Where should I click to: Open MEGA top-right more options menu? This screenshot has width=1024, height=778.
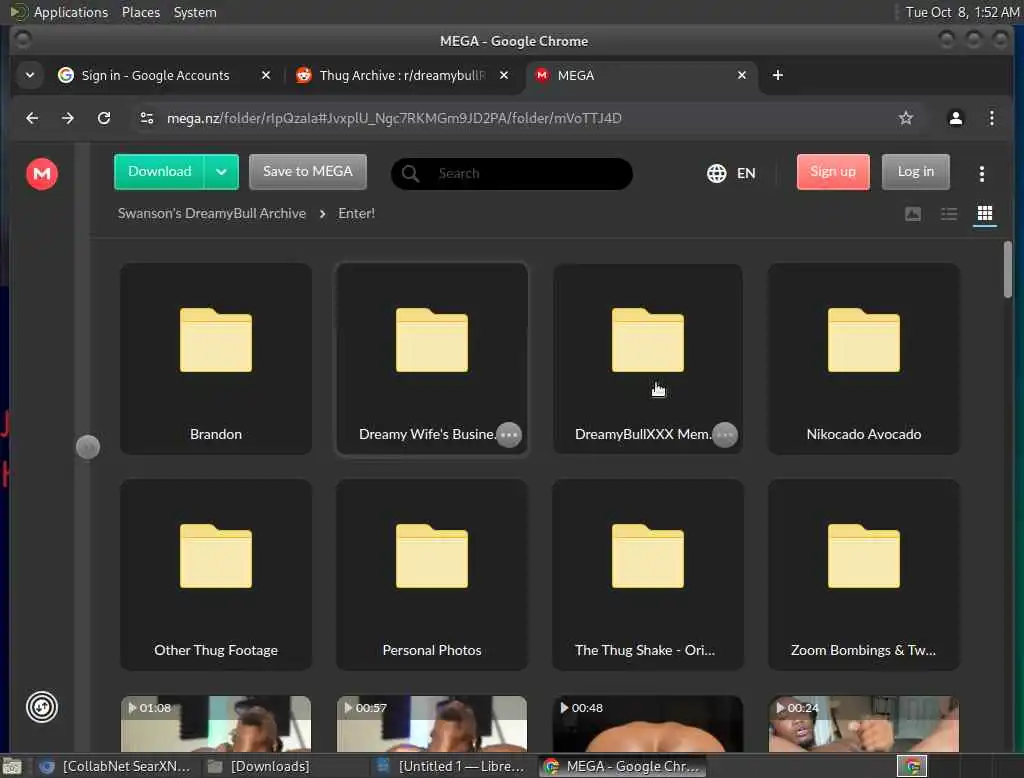click(982, 173)
